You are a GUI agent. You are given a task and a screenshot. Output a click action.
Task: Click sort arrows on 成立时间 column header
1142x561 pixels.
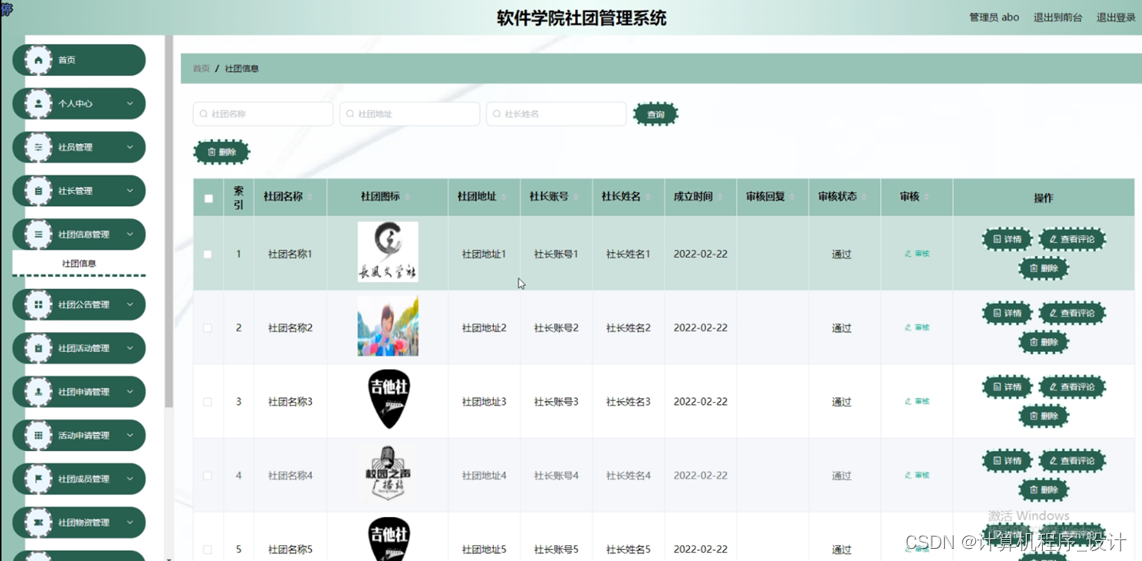tap(720, 197)
